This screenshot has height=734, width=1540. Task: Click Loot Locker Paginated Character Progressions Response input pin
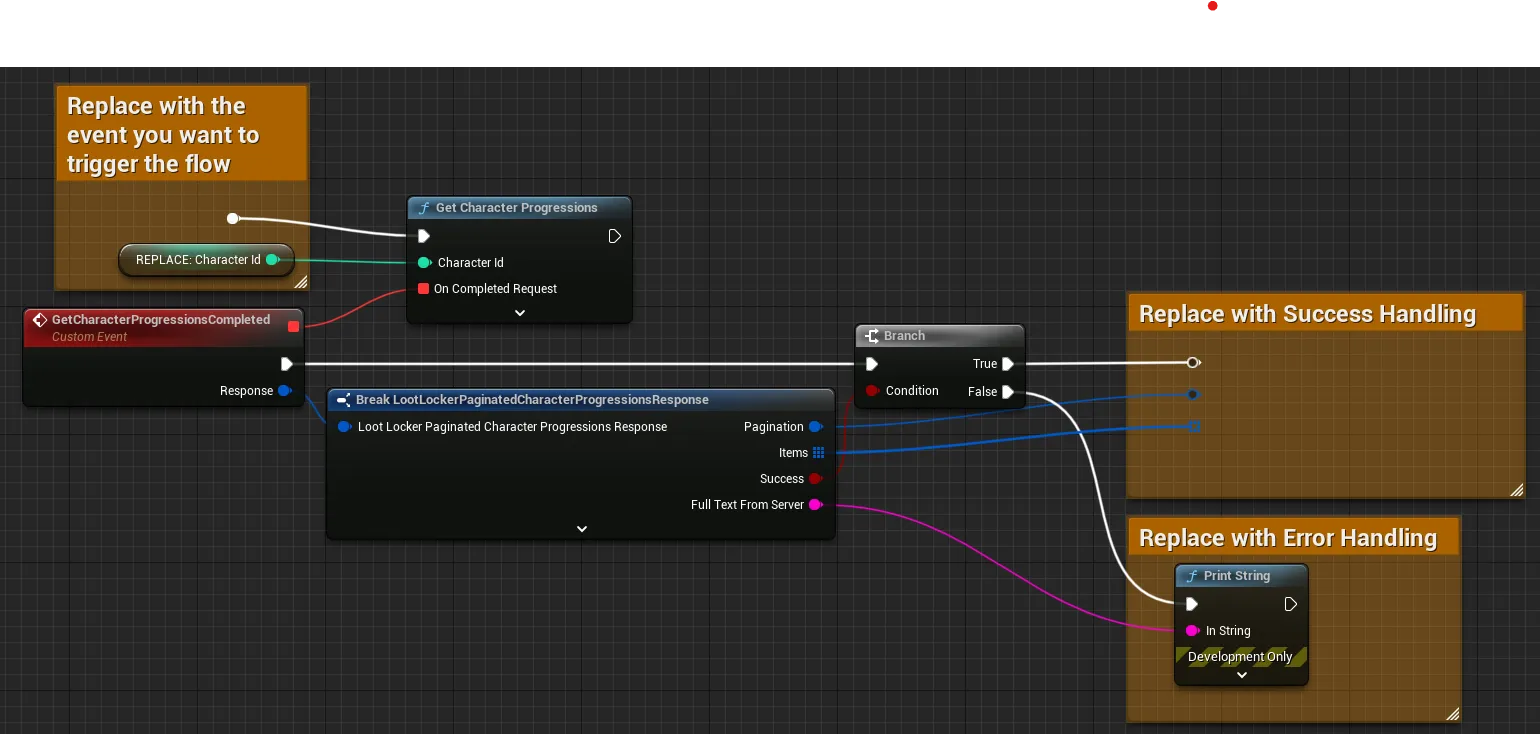click(344, 427)
